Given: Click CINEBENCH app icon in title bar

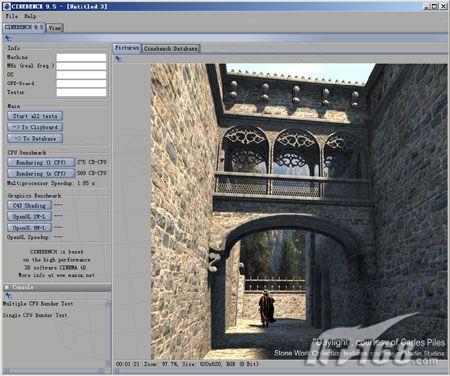Looking at the screenshot, I should coord(6,6).
